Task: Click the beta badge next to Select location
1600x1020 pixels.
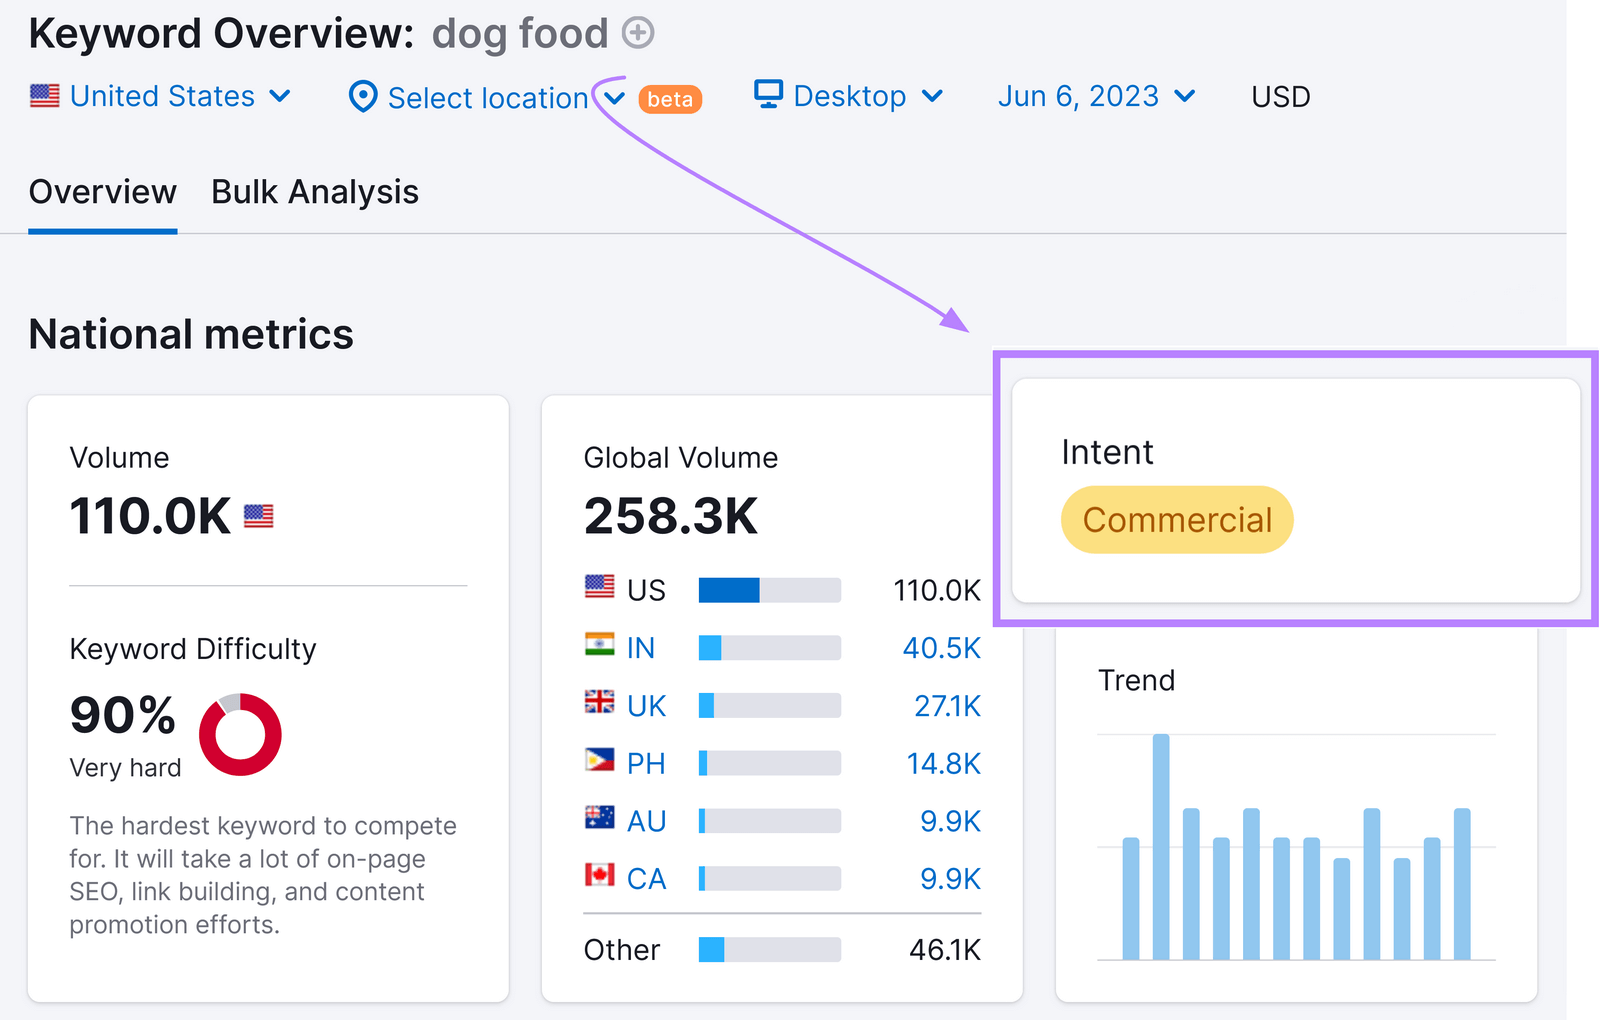Action: tap(670, 98)
